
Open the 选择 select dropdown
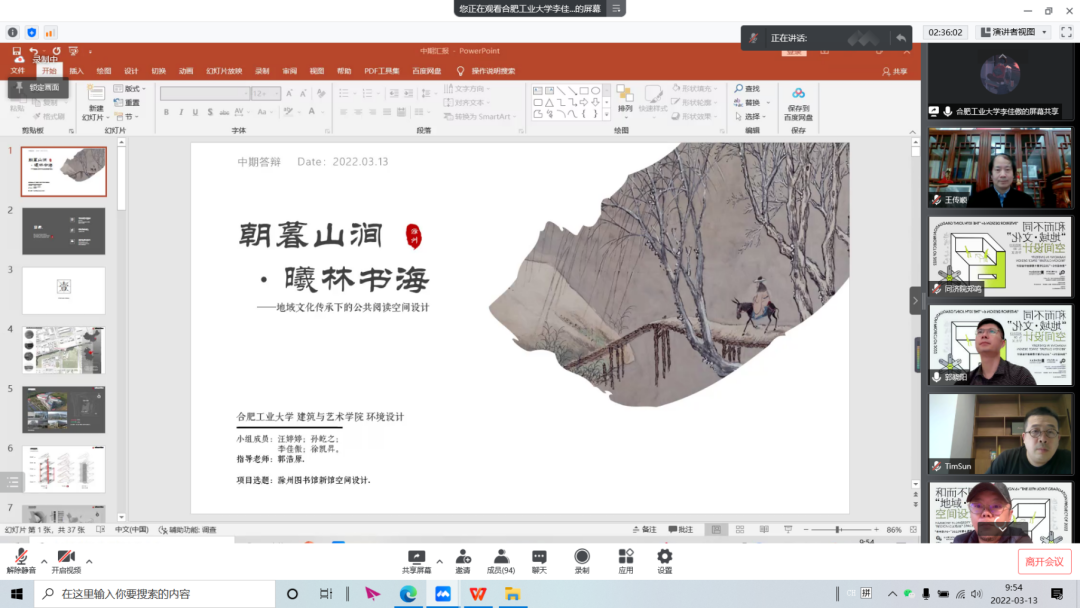click(x=750, y=116)
